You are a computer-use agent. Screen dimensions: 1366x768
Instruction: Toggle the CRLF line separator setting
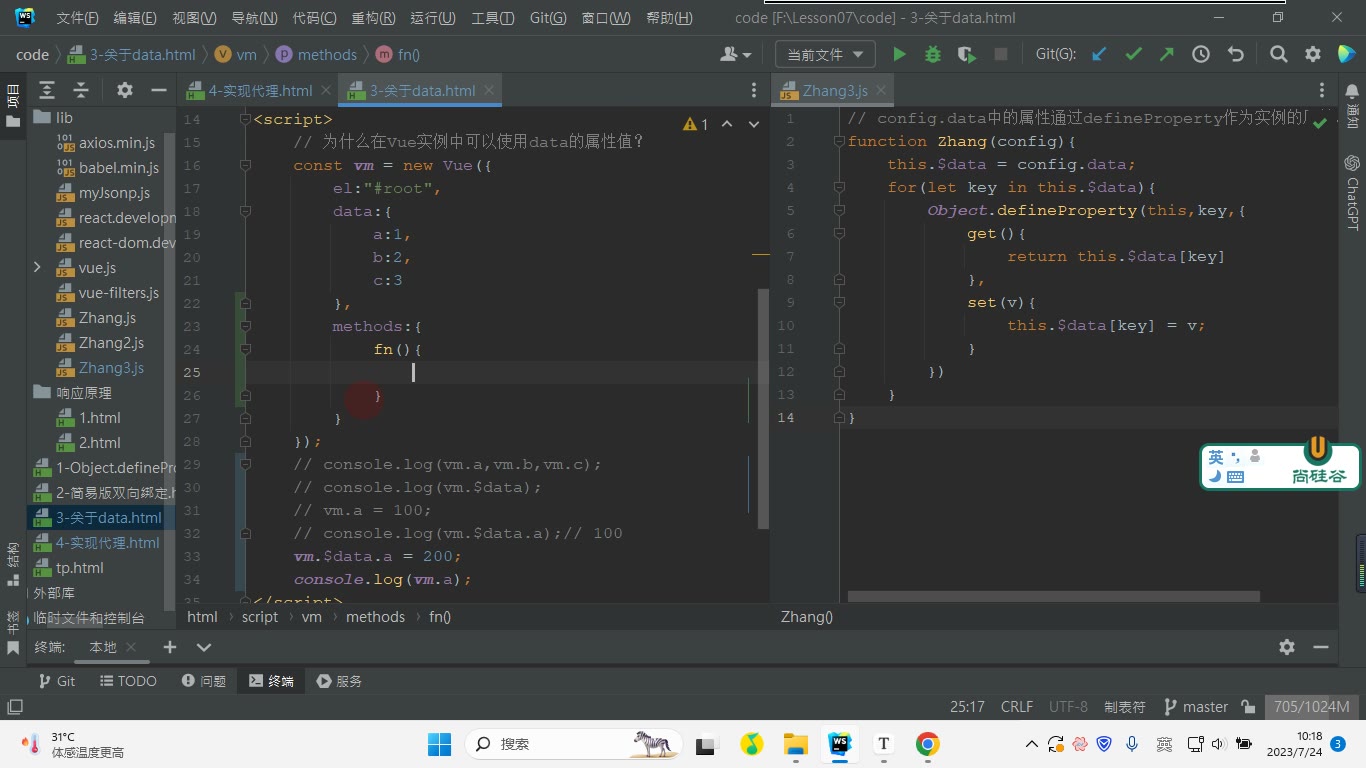(1017, 706)
